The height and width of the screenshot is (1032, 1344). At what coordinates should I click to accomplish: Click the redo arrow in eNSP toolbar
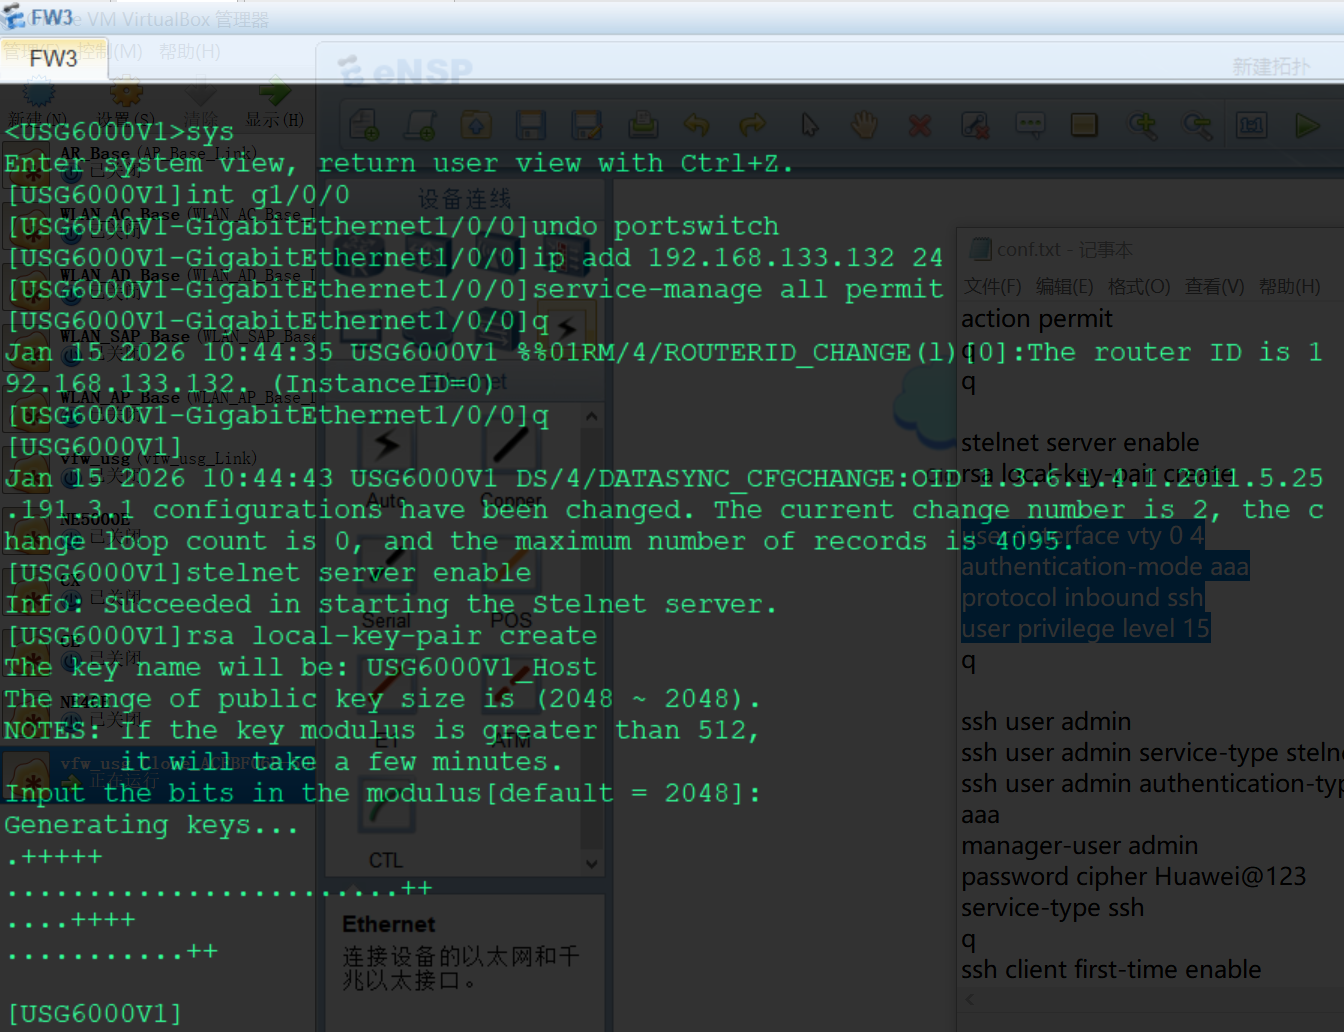752,126
